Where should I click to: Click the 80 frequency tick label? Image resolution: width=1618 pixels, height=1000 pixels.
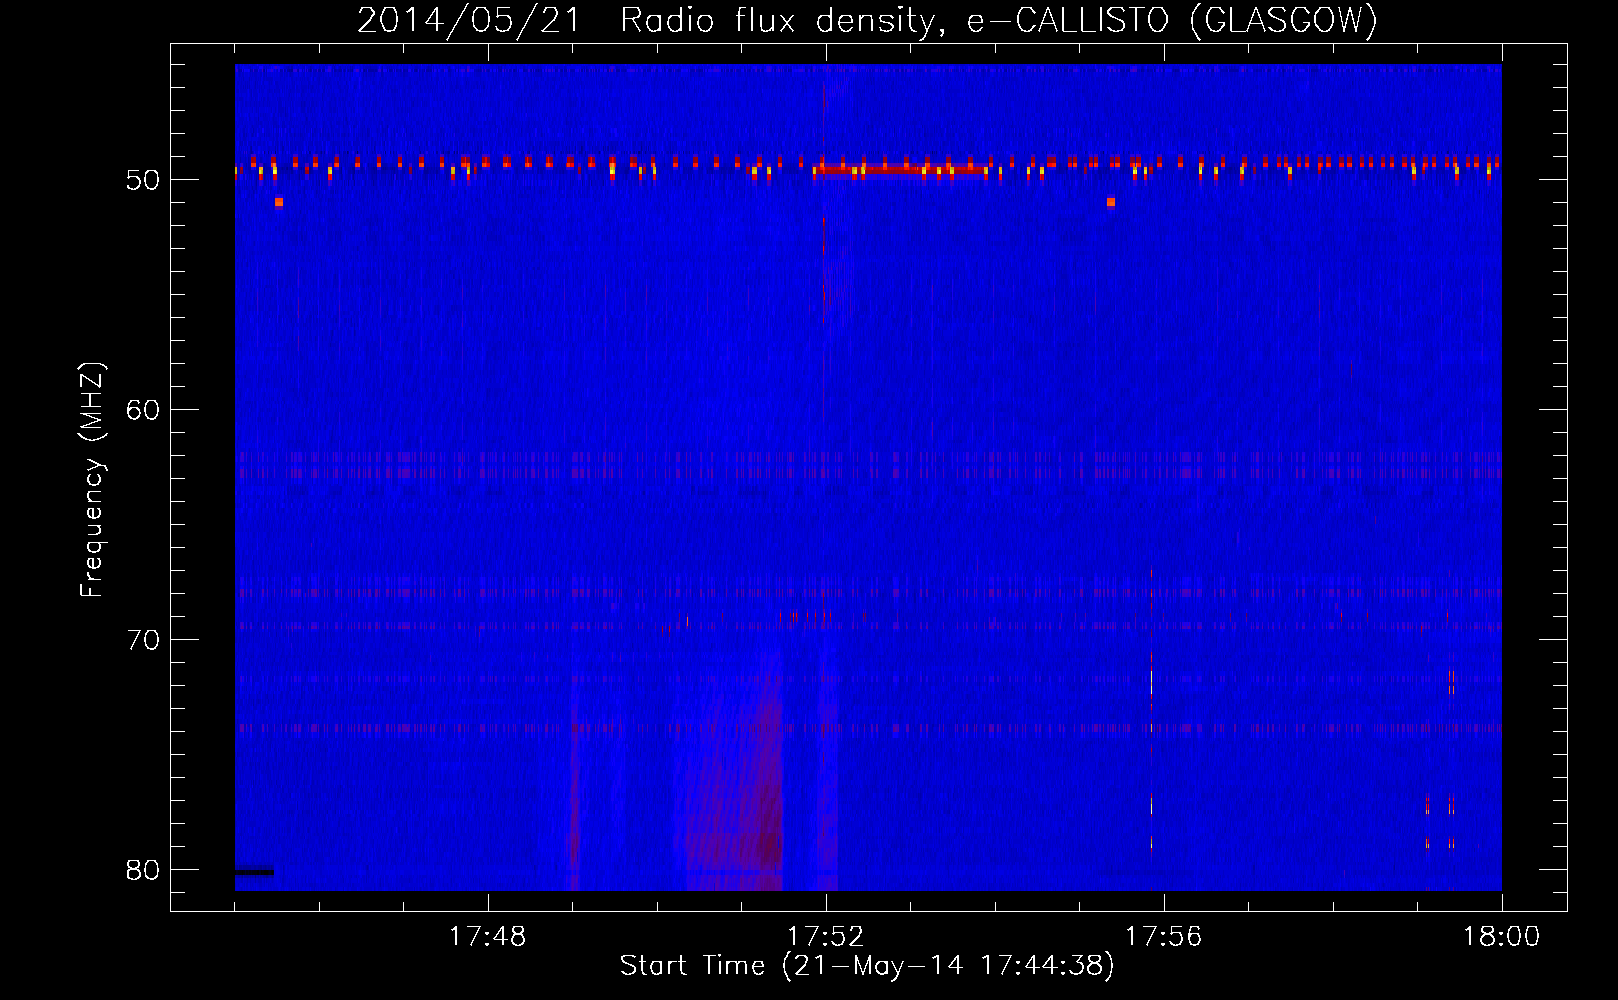pyautogui.click(x=143, y=870)
